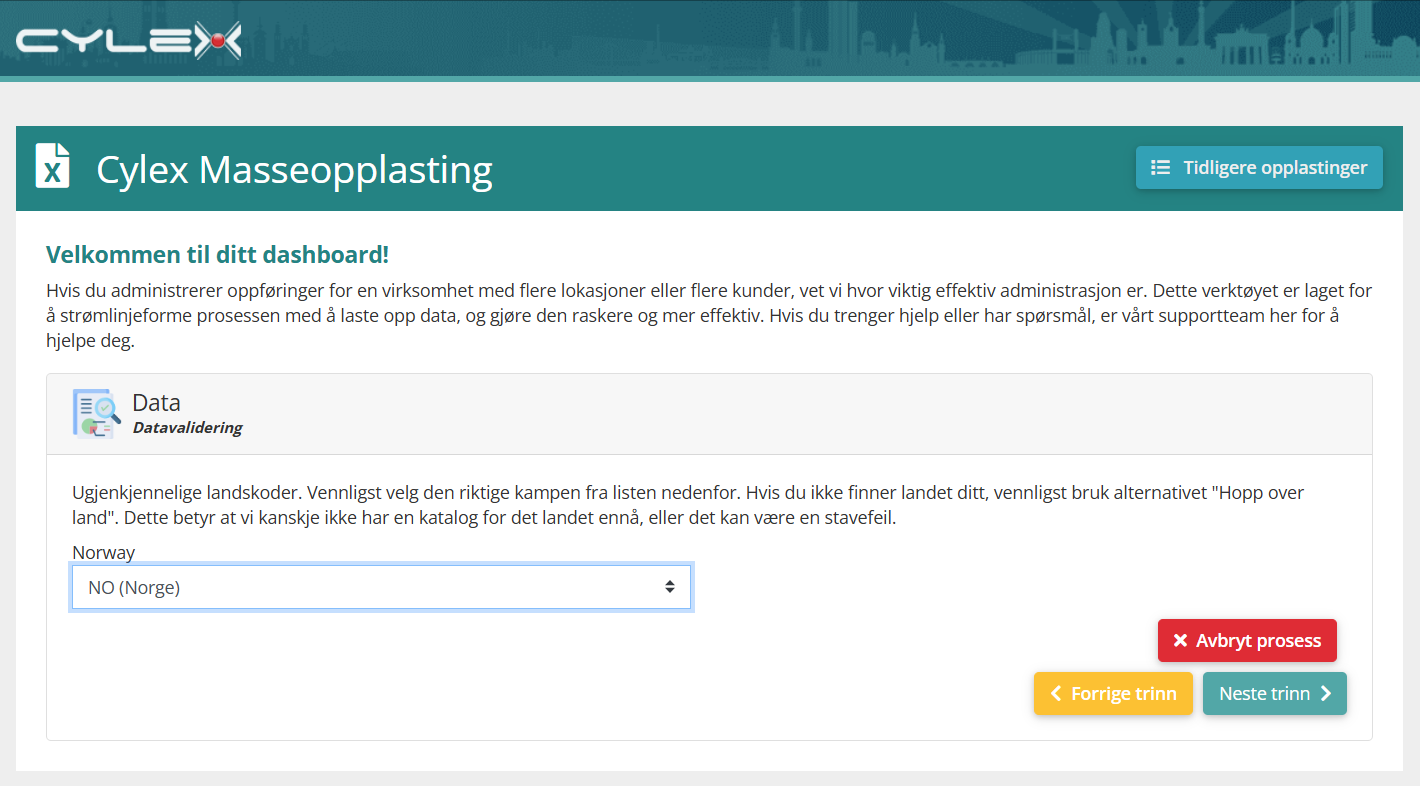The image size is (1420, 786).
Task: Click the Data section heading
Action: (x=156, y=403)
